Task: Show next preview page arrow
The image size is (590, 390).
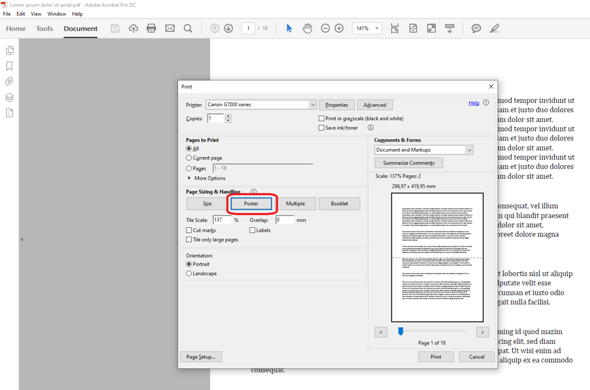Action: [482, 332]
